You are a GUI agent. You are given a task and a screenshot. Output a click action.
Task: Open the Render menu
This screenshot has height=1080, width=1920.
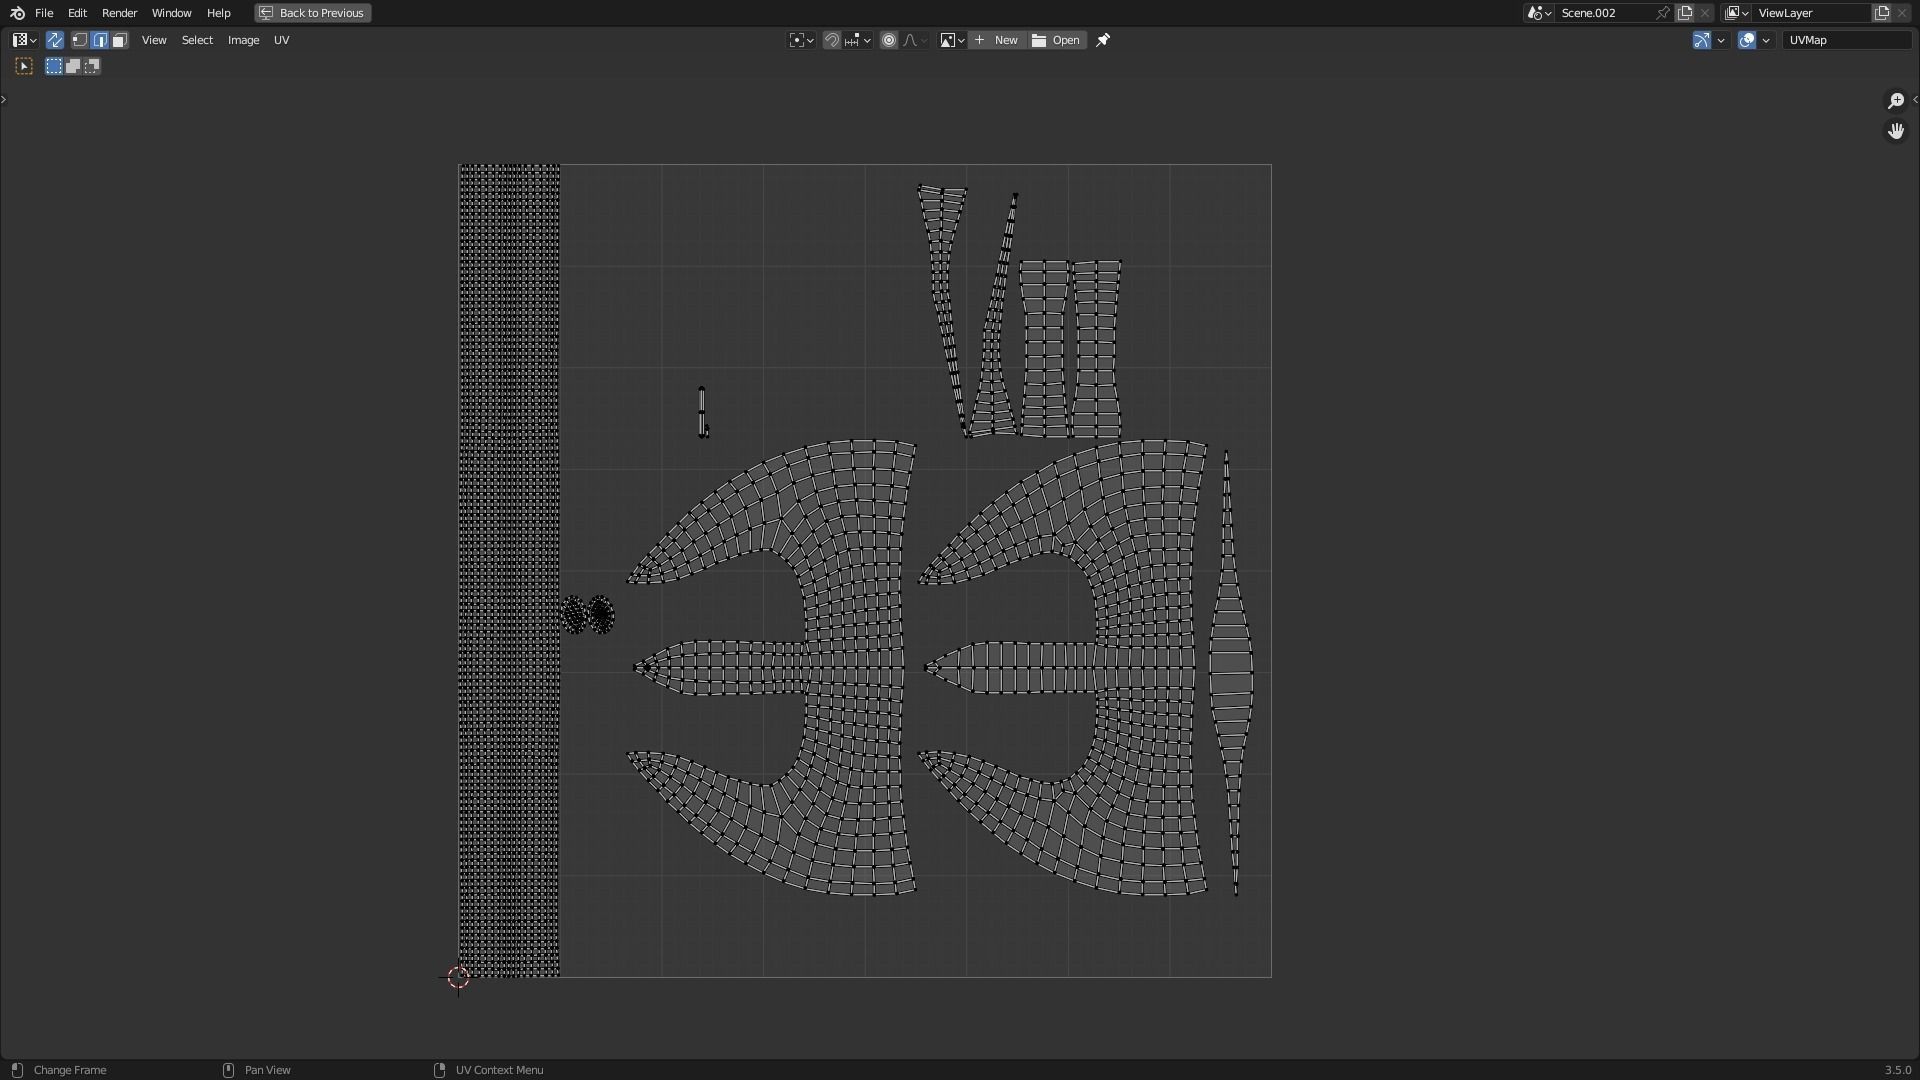(x=119, y=13)
